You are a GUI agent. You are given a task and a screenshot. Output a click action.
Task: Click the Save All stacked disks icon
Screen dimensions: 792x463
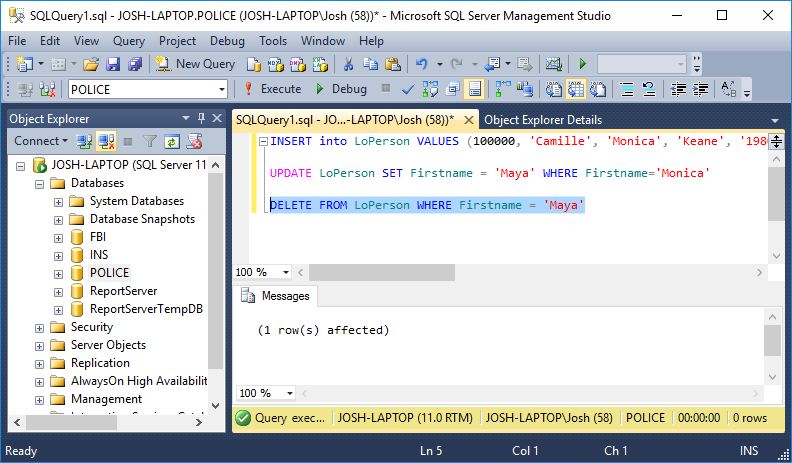135,64
